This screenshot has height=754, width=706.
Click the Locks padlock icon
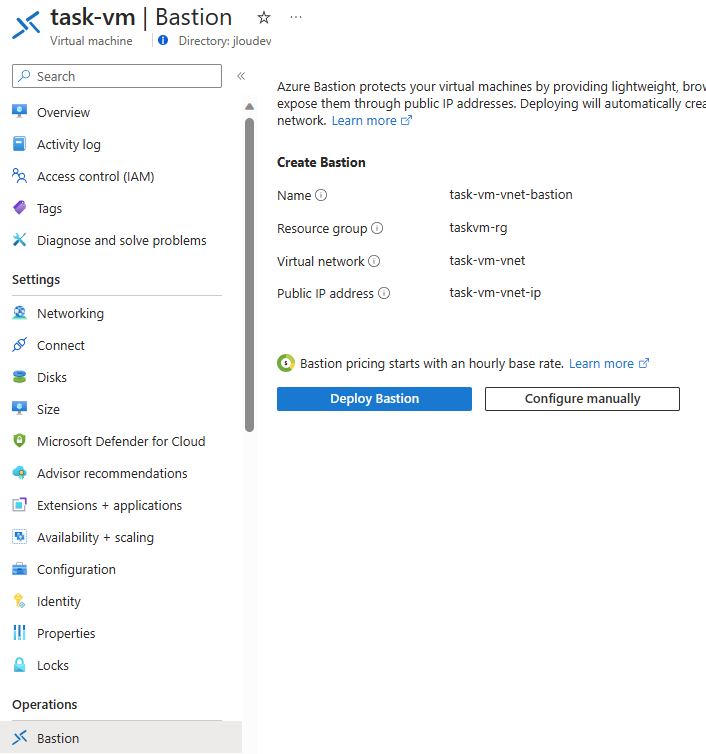pyautogui.click(x=19, y=665)
